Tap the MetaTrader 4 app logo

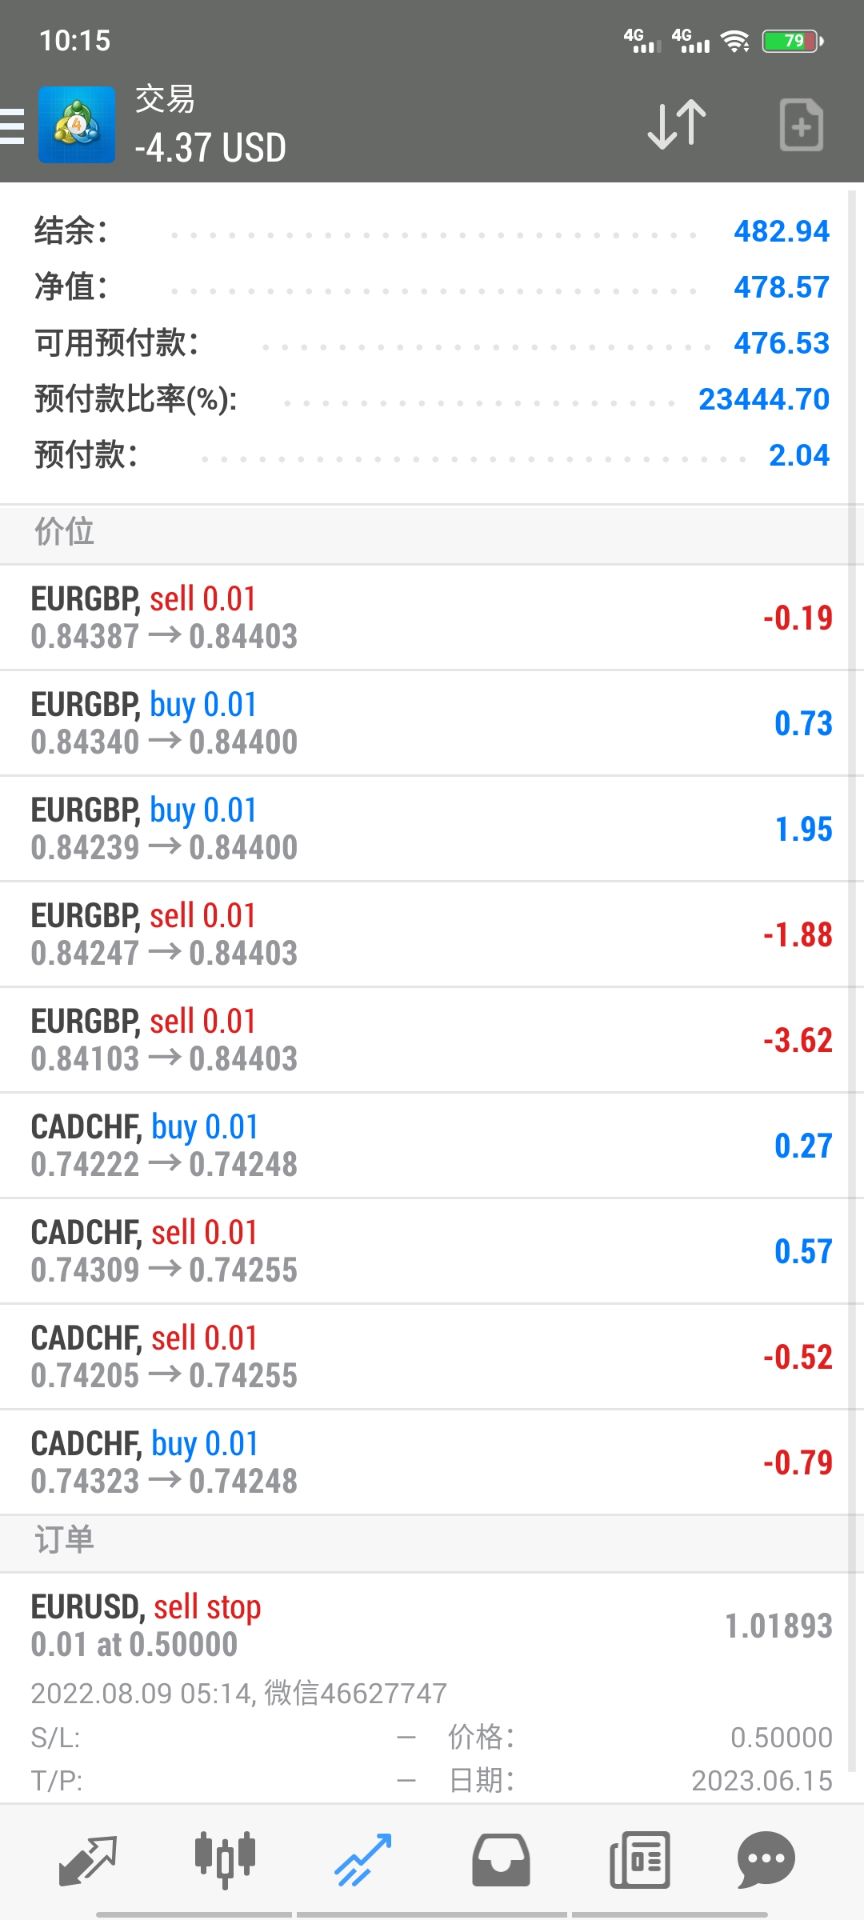pyautogui.click(x=76, y=126)
